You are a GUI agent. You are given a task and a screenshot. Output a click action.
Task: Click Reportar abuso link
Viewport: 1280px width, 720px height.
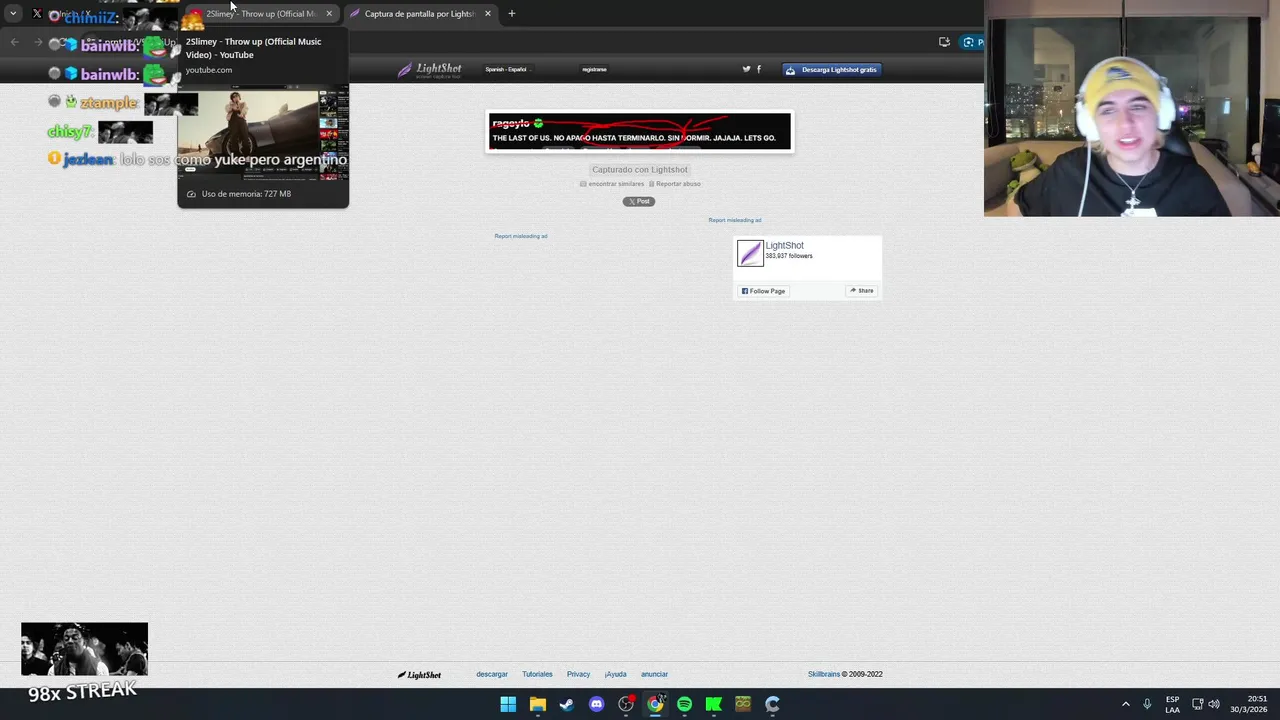click(x=675, y=184)
